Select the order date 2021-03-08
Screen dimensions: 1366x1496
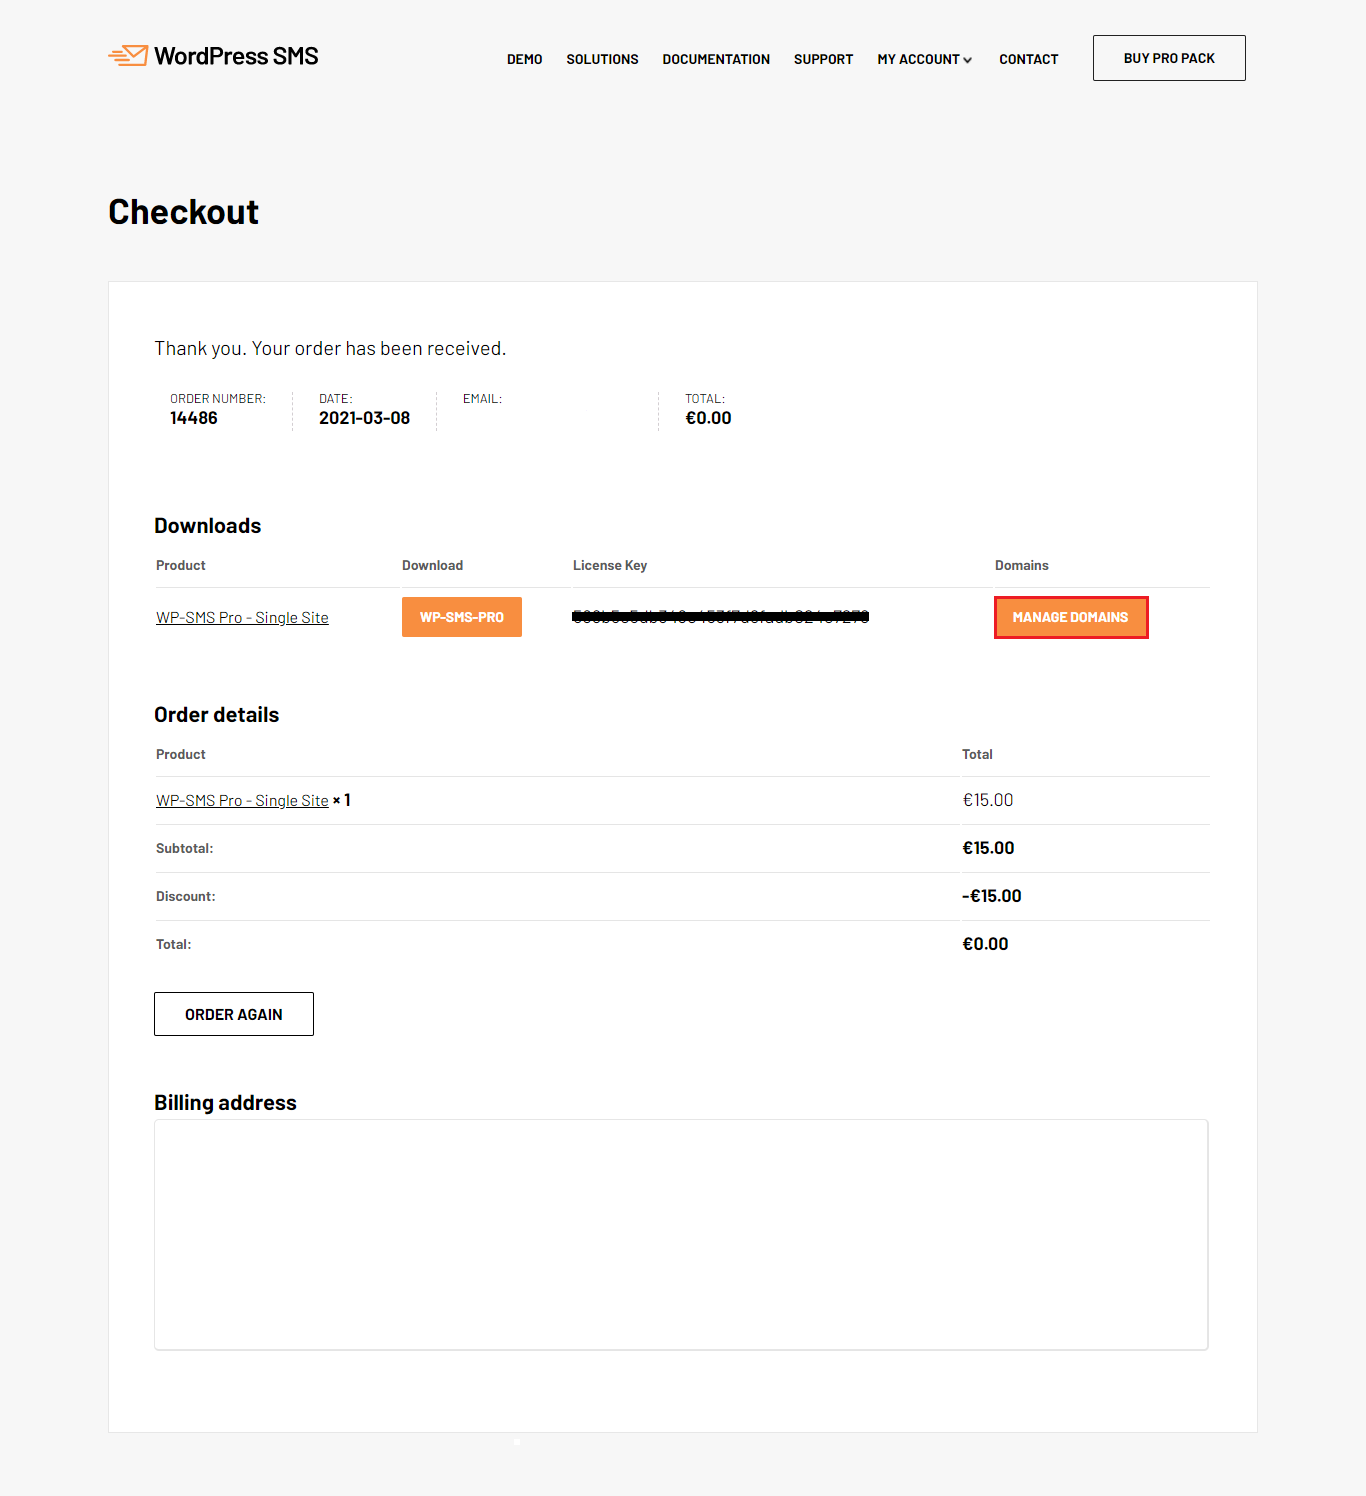[365, 418]
